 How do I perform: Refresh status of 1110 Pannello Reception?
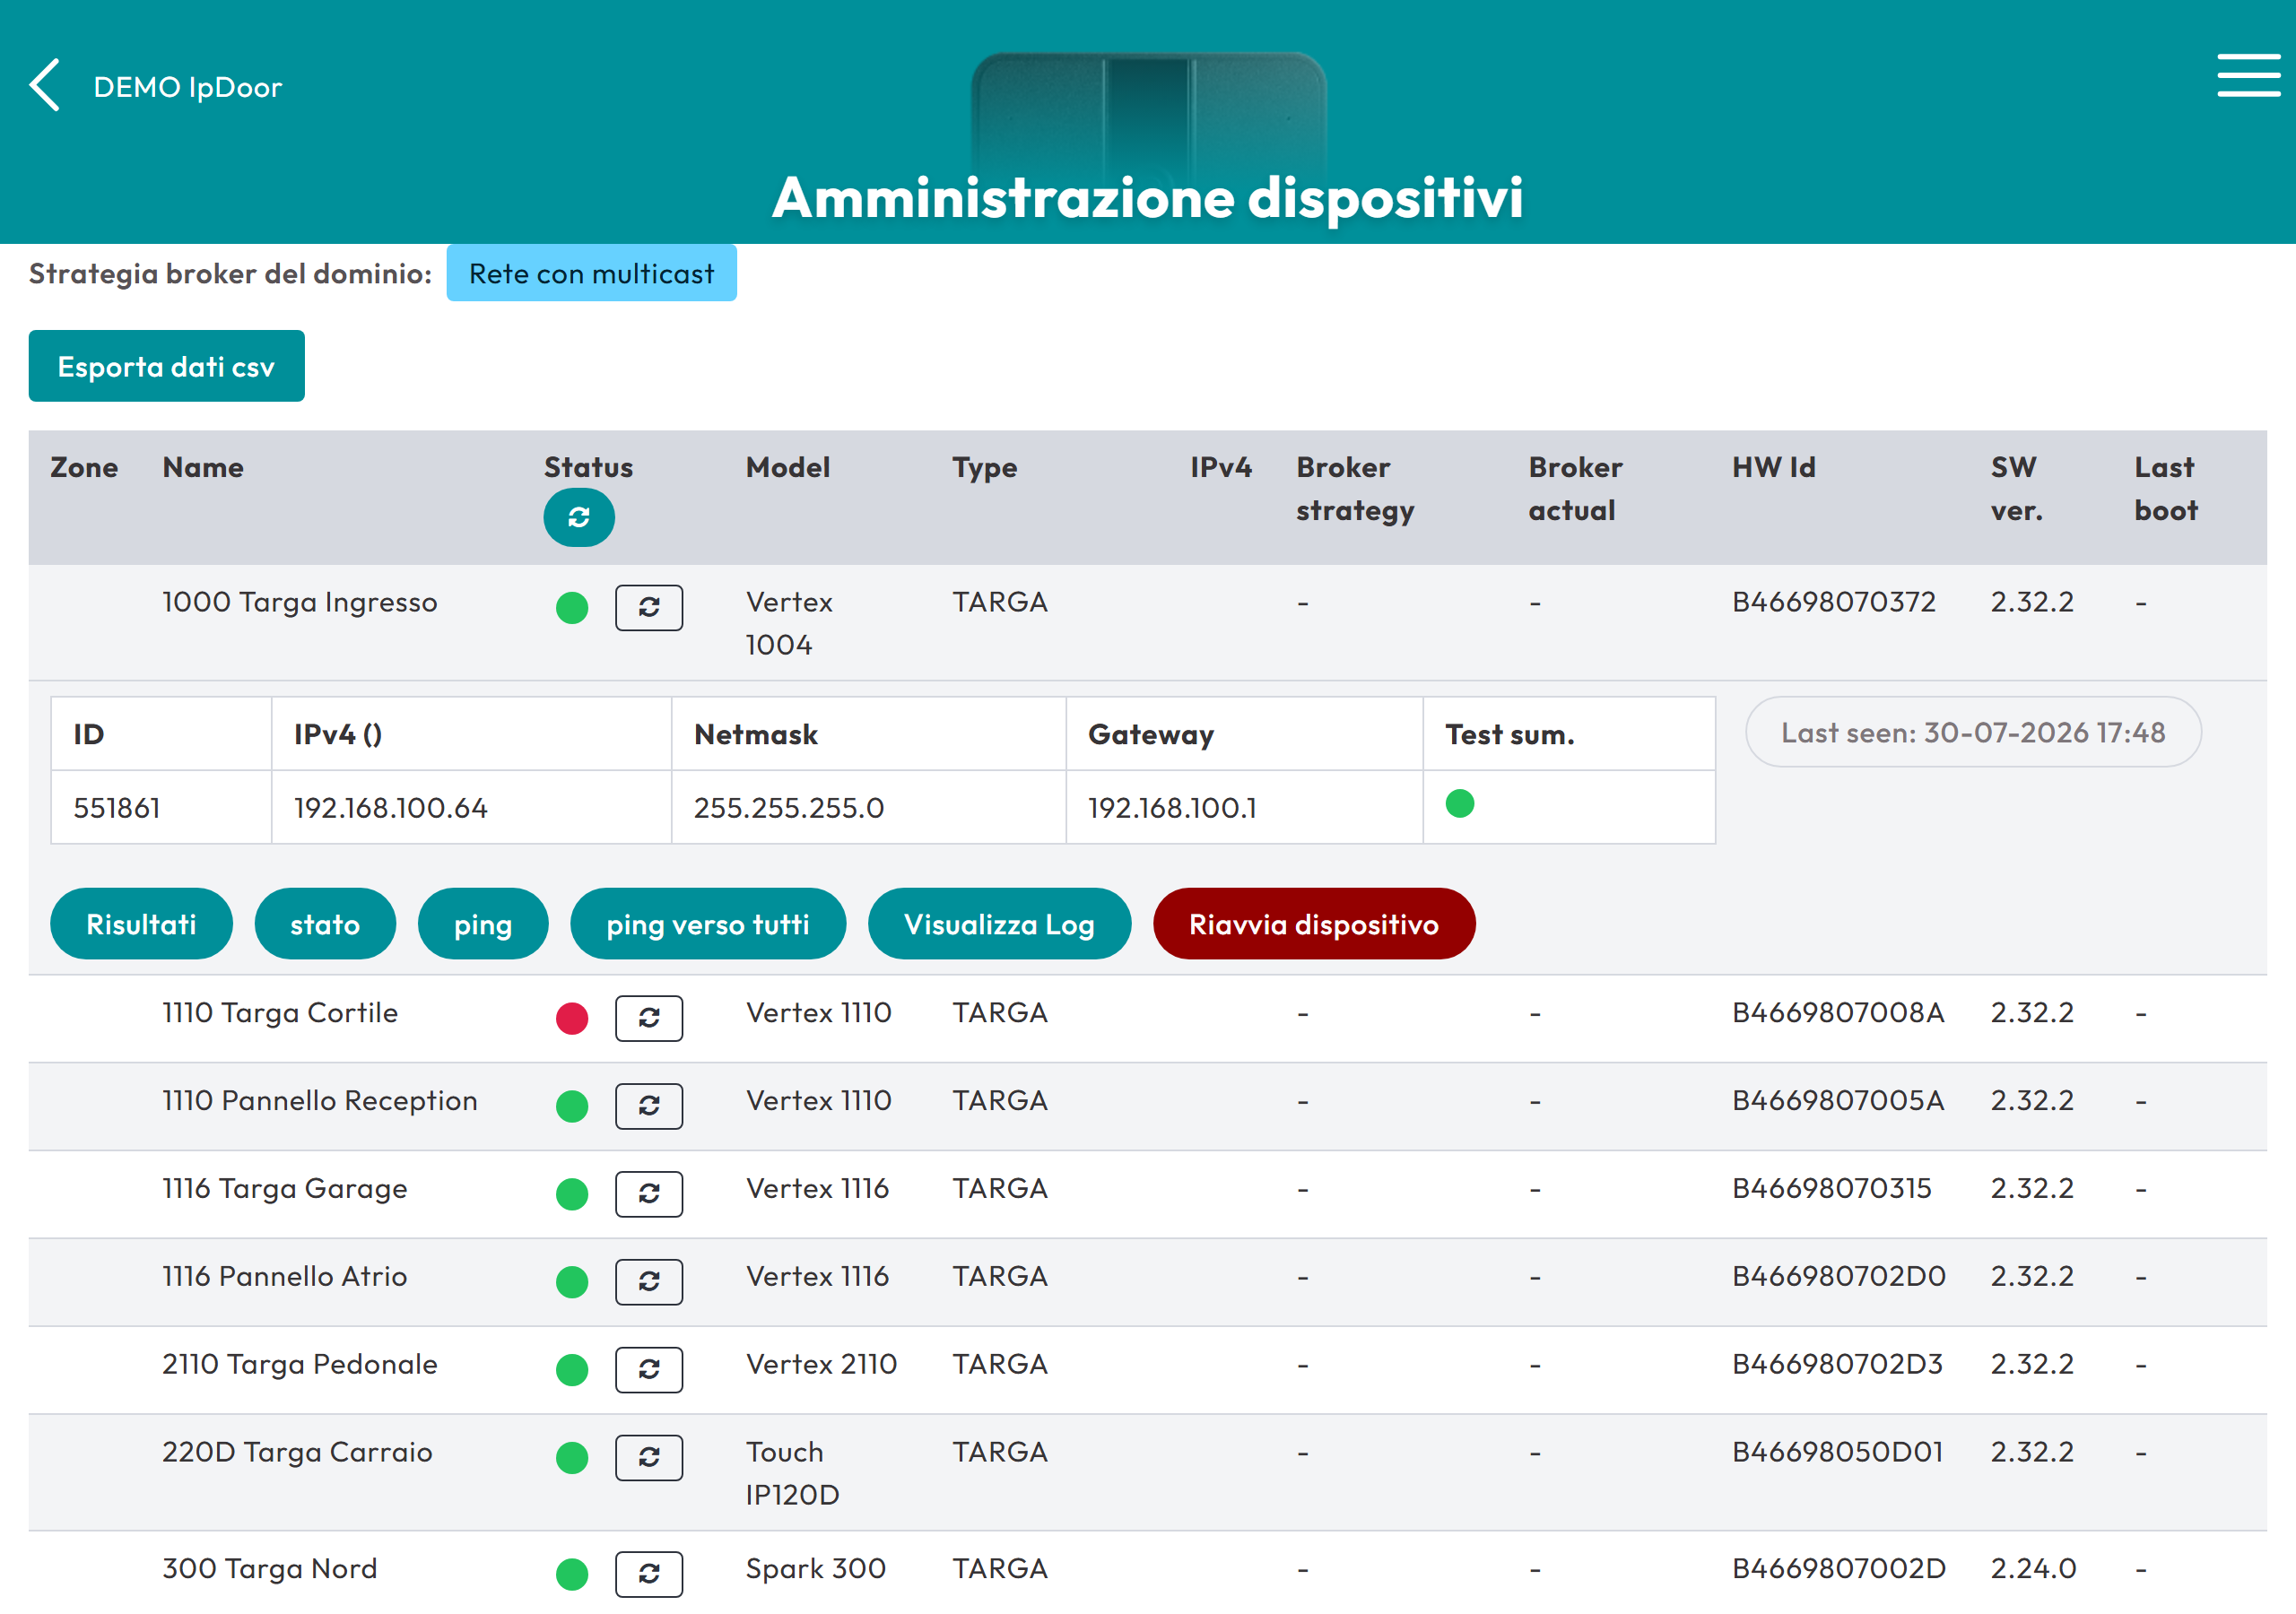[x=649, y=1106]
